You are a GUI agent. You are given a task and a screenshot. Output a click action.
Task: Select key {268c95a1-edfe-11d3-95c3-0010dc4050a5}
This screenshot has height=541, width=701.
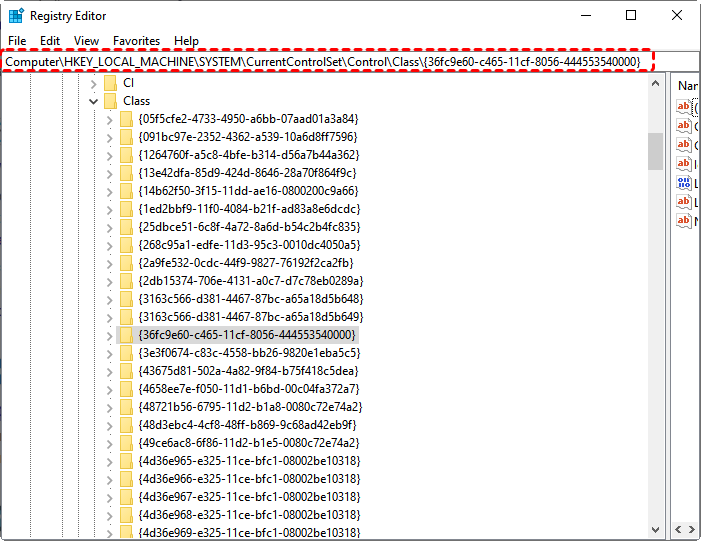[x=249, y=245]
